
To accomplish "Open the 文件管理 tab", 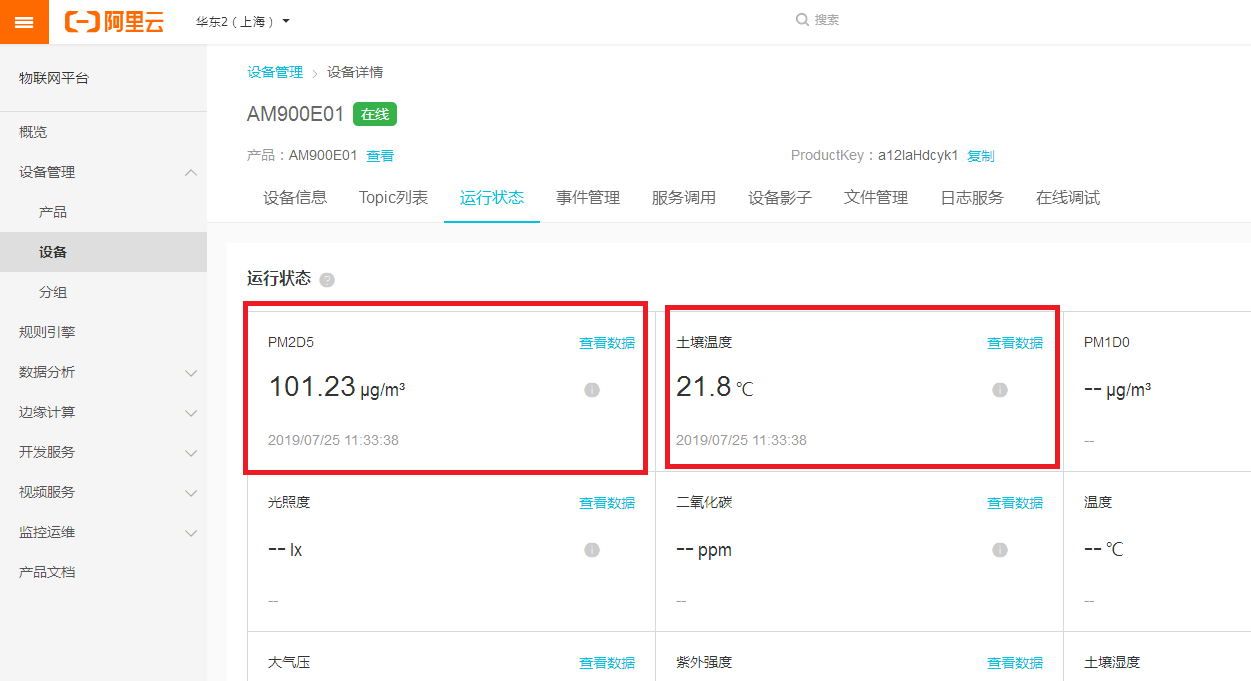I will 876,198.
